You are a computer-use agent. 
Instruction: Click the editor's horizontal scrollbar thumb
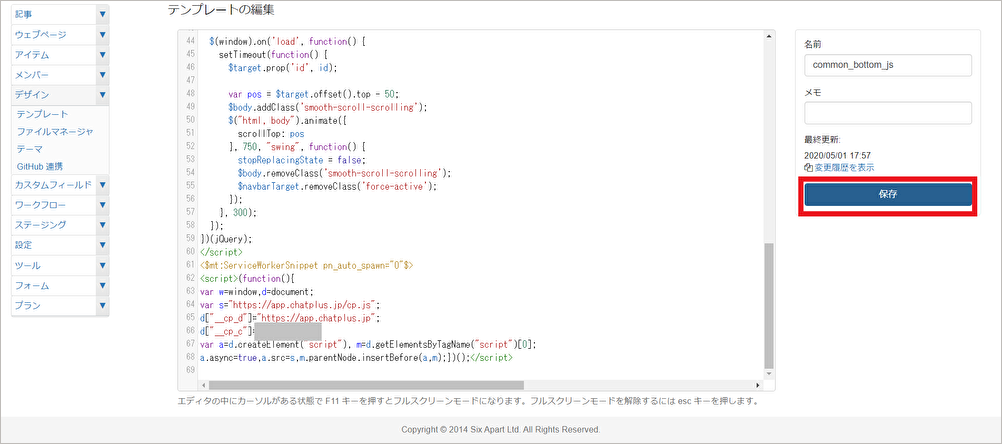tap(366, 385)
